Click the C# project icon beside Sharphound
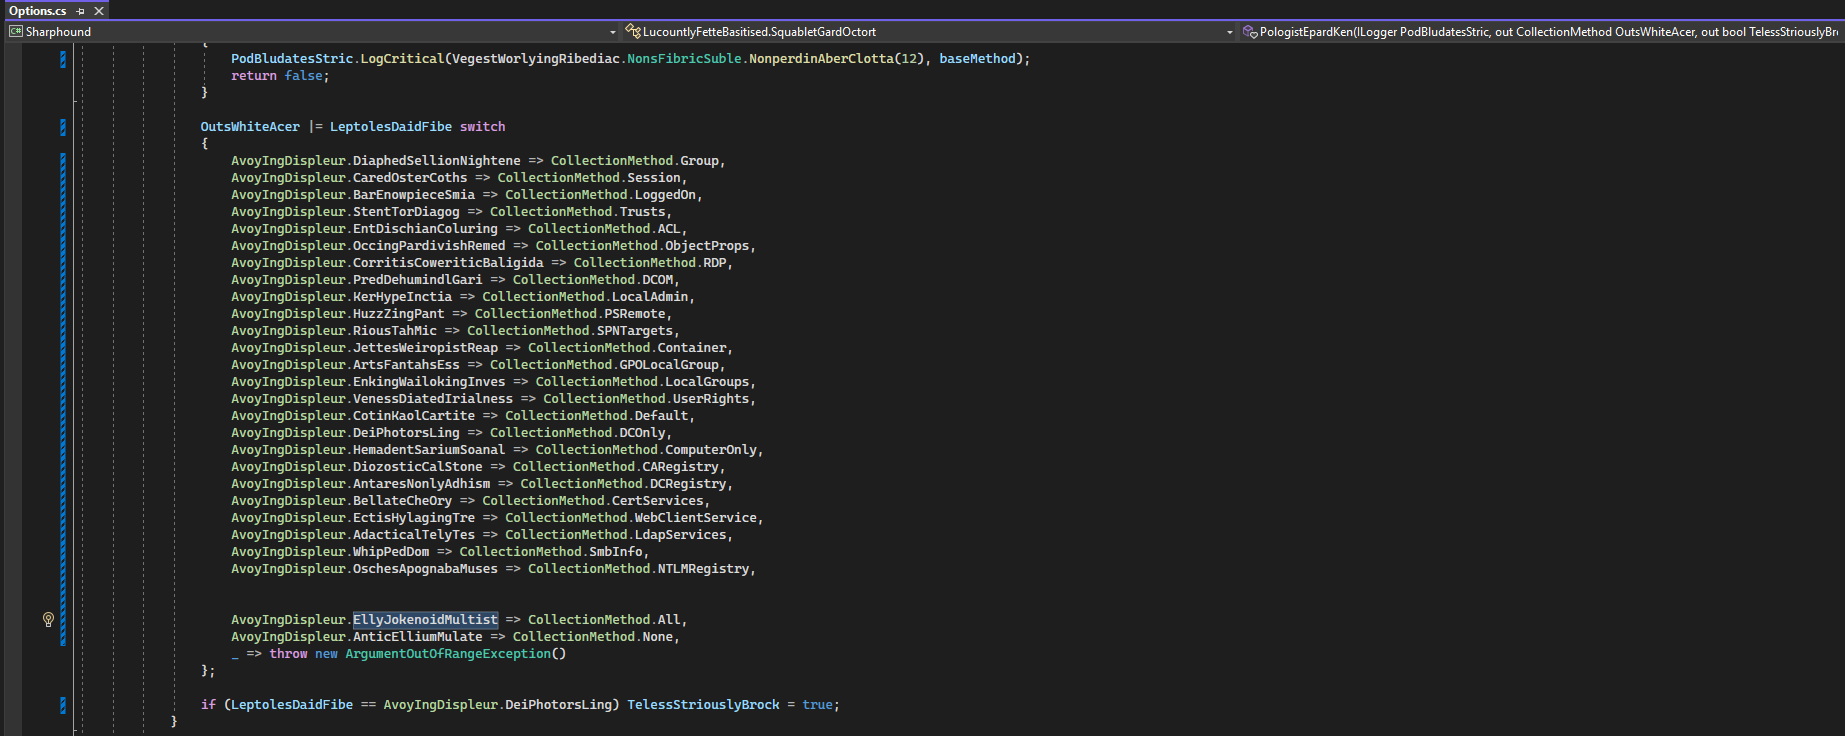The height and width of the screenshot is (736, 1845). click(x=16, y=32)
